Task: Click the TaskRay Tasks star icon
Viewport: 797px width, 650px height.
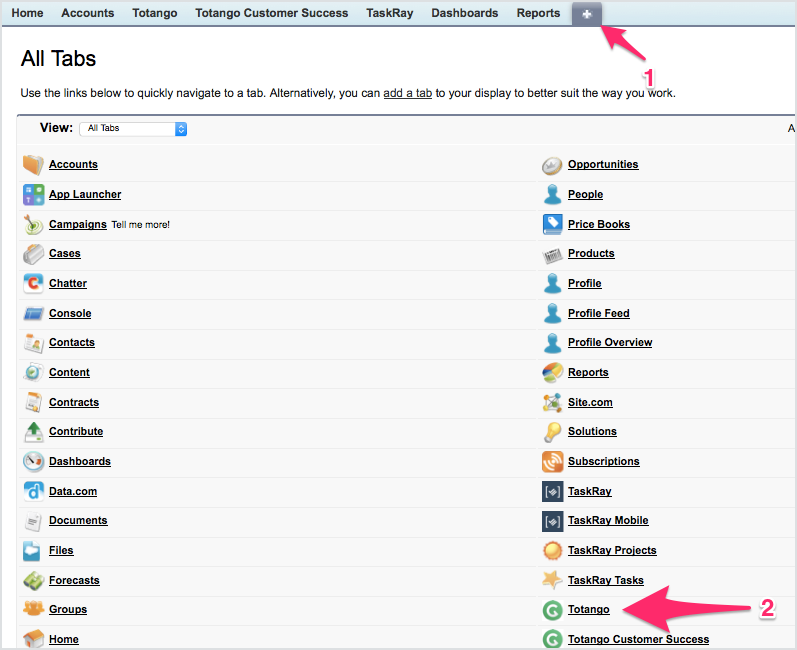Action: [552, 579]
